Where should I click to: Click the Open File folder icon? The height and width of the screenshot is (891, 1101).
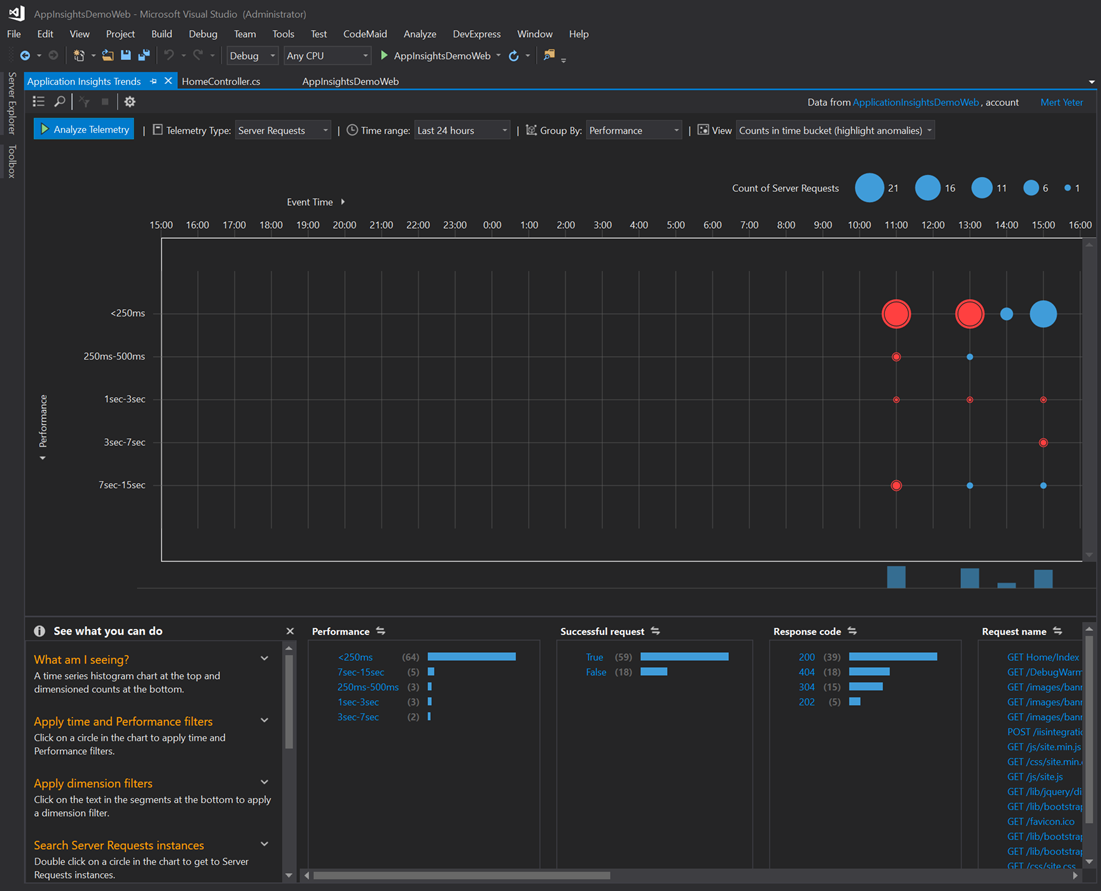coord(107,55)
